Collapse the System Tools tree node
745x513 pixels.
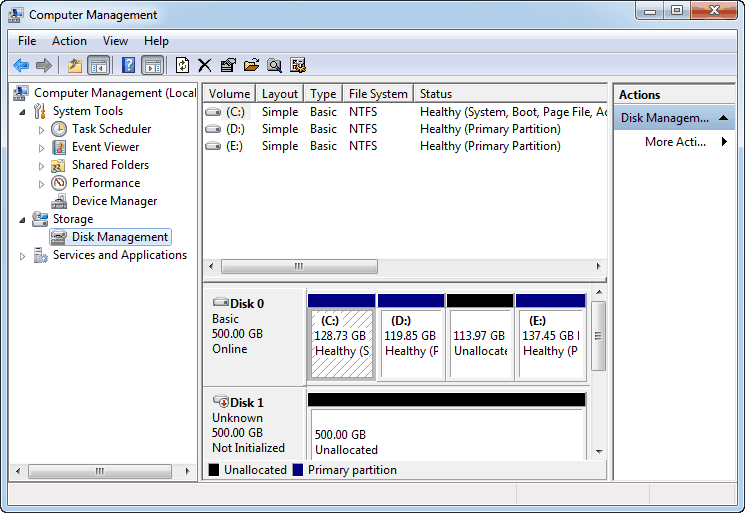(22, 112)
